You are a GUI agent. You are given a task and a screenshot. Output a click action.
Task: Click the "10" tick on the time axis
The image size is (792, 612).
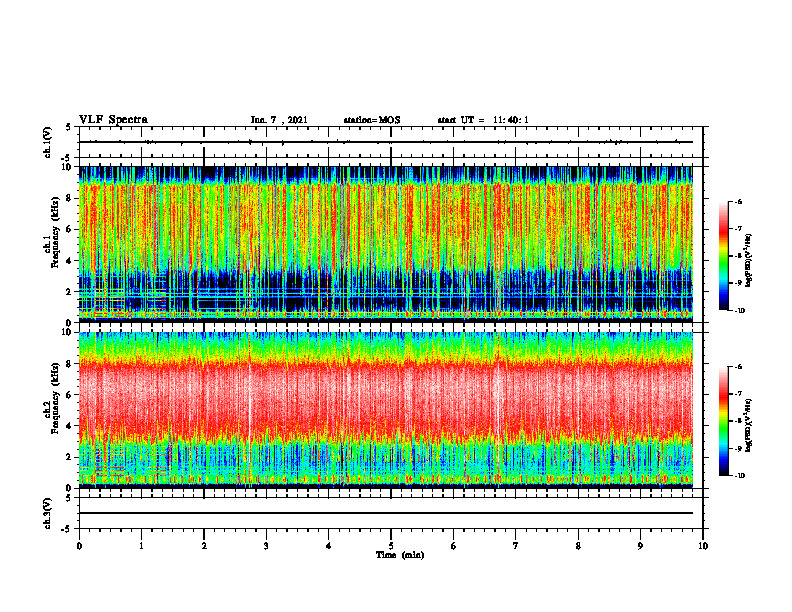[x=703, y=546]
